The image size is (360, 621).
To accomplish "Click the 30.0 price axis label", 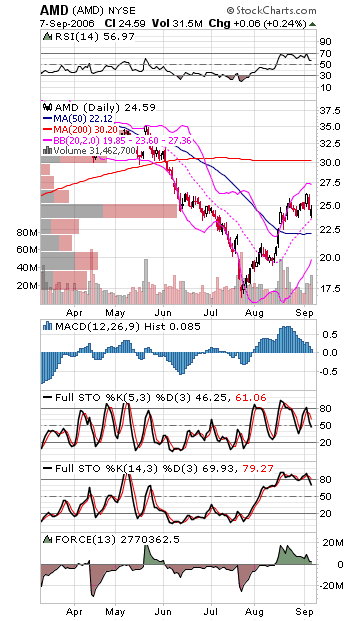I will pyautogui.click(x=330, y=162).
